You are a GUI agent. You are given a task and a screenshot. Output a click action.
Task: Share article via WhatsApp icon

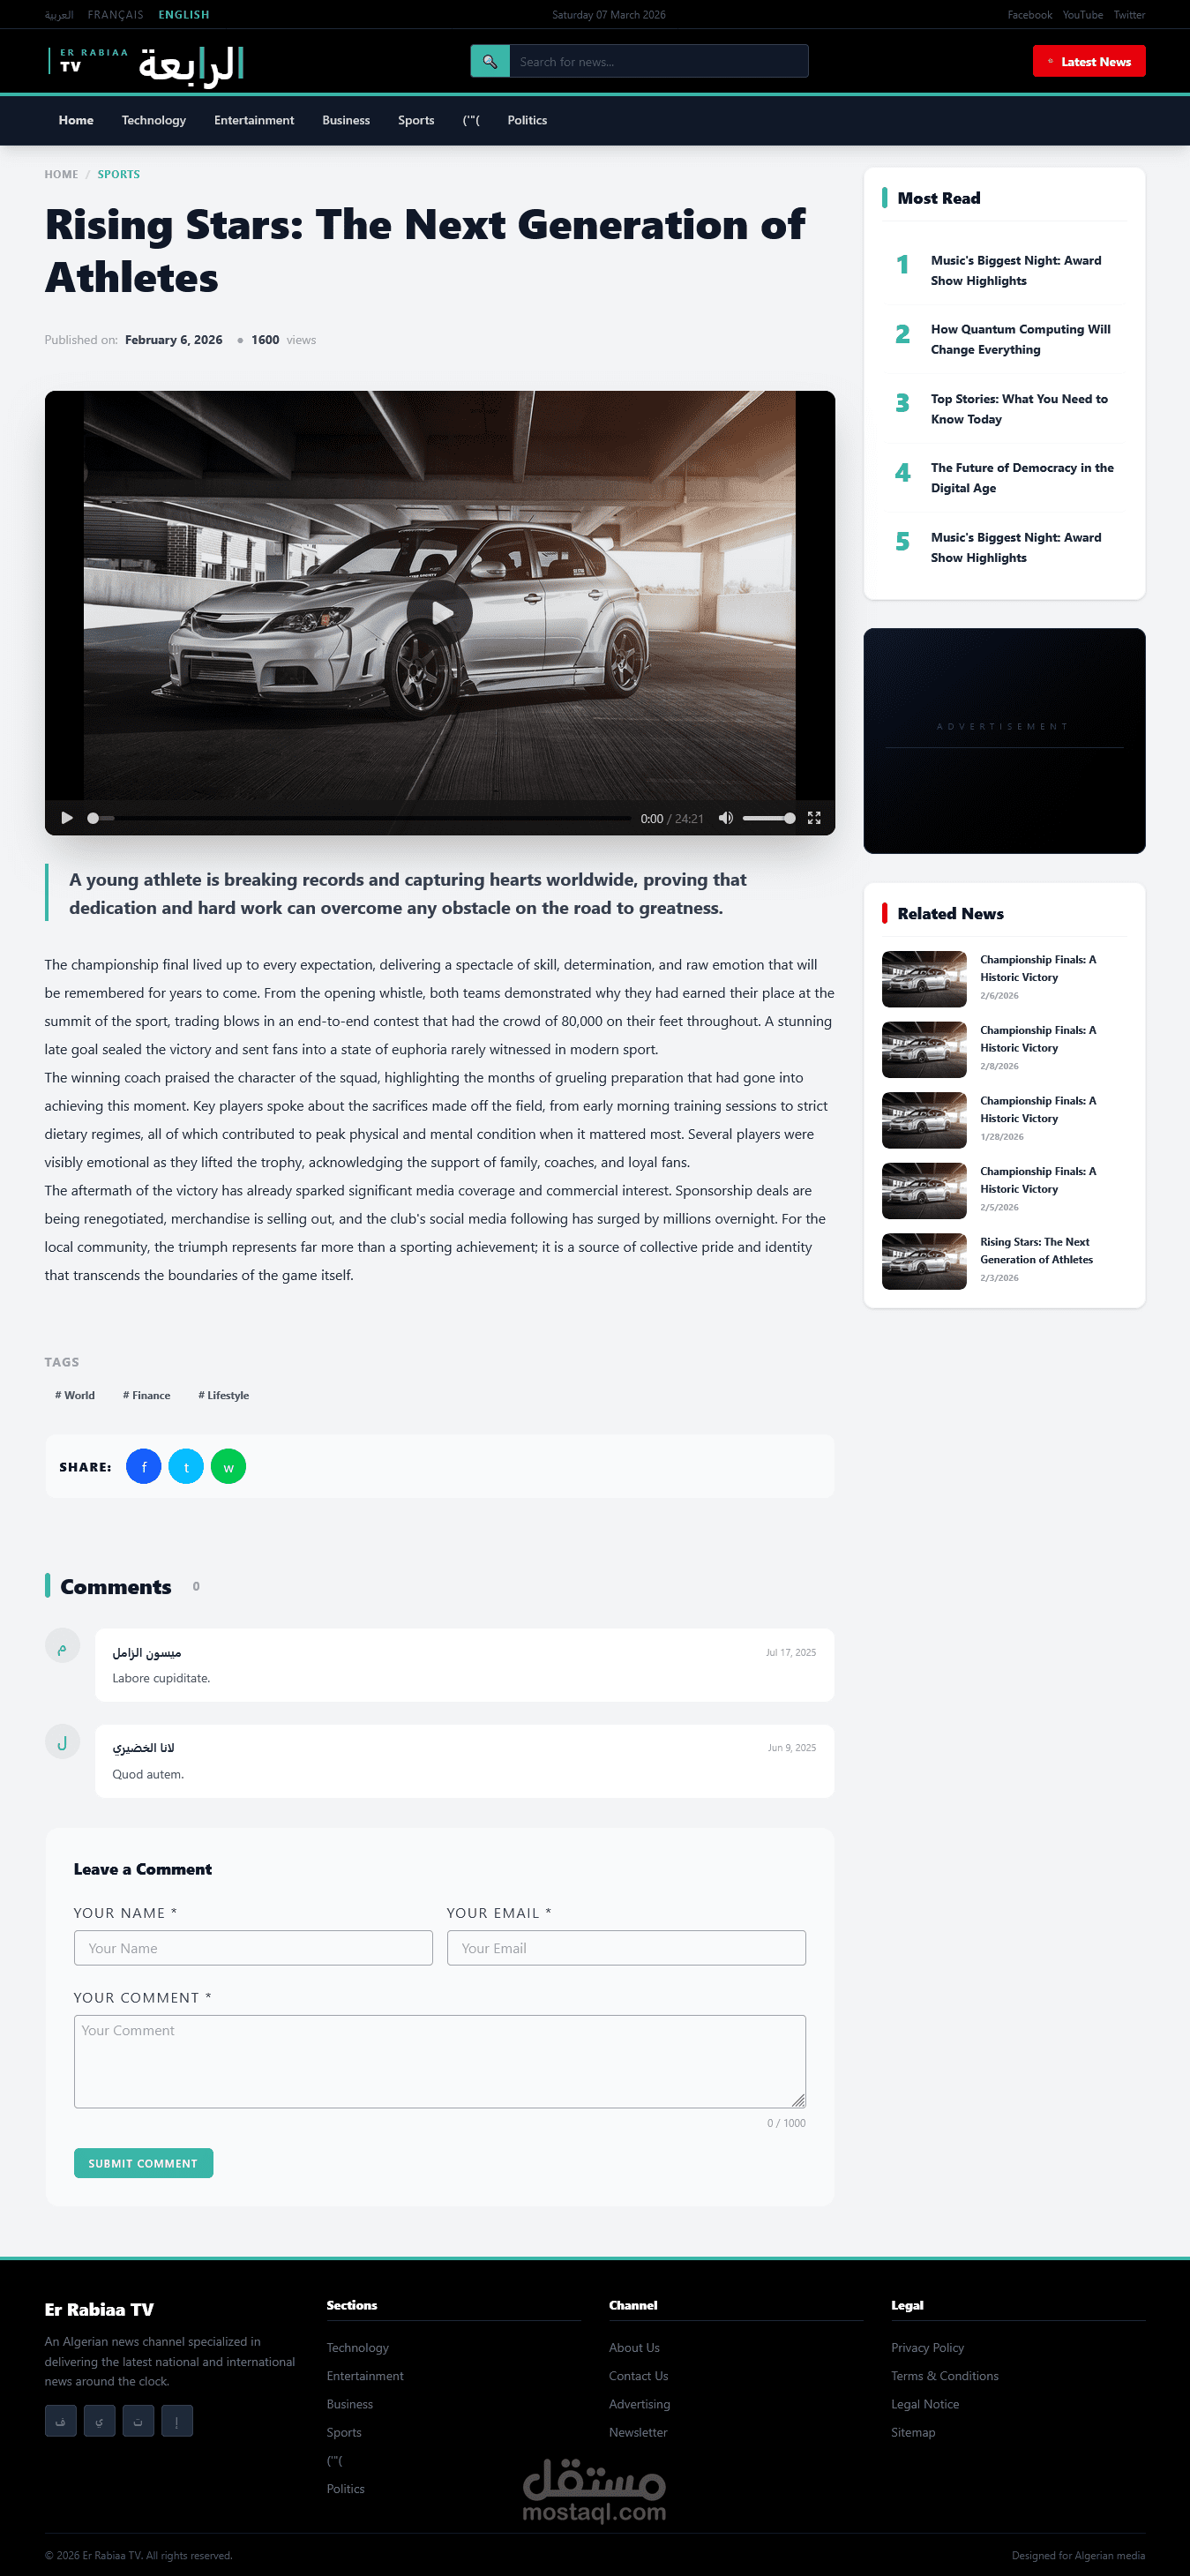[x=228, y=1467]
